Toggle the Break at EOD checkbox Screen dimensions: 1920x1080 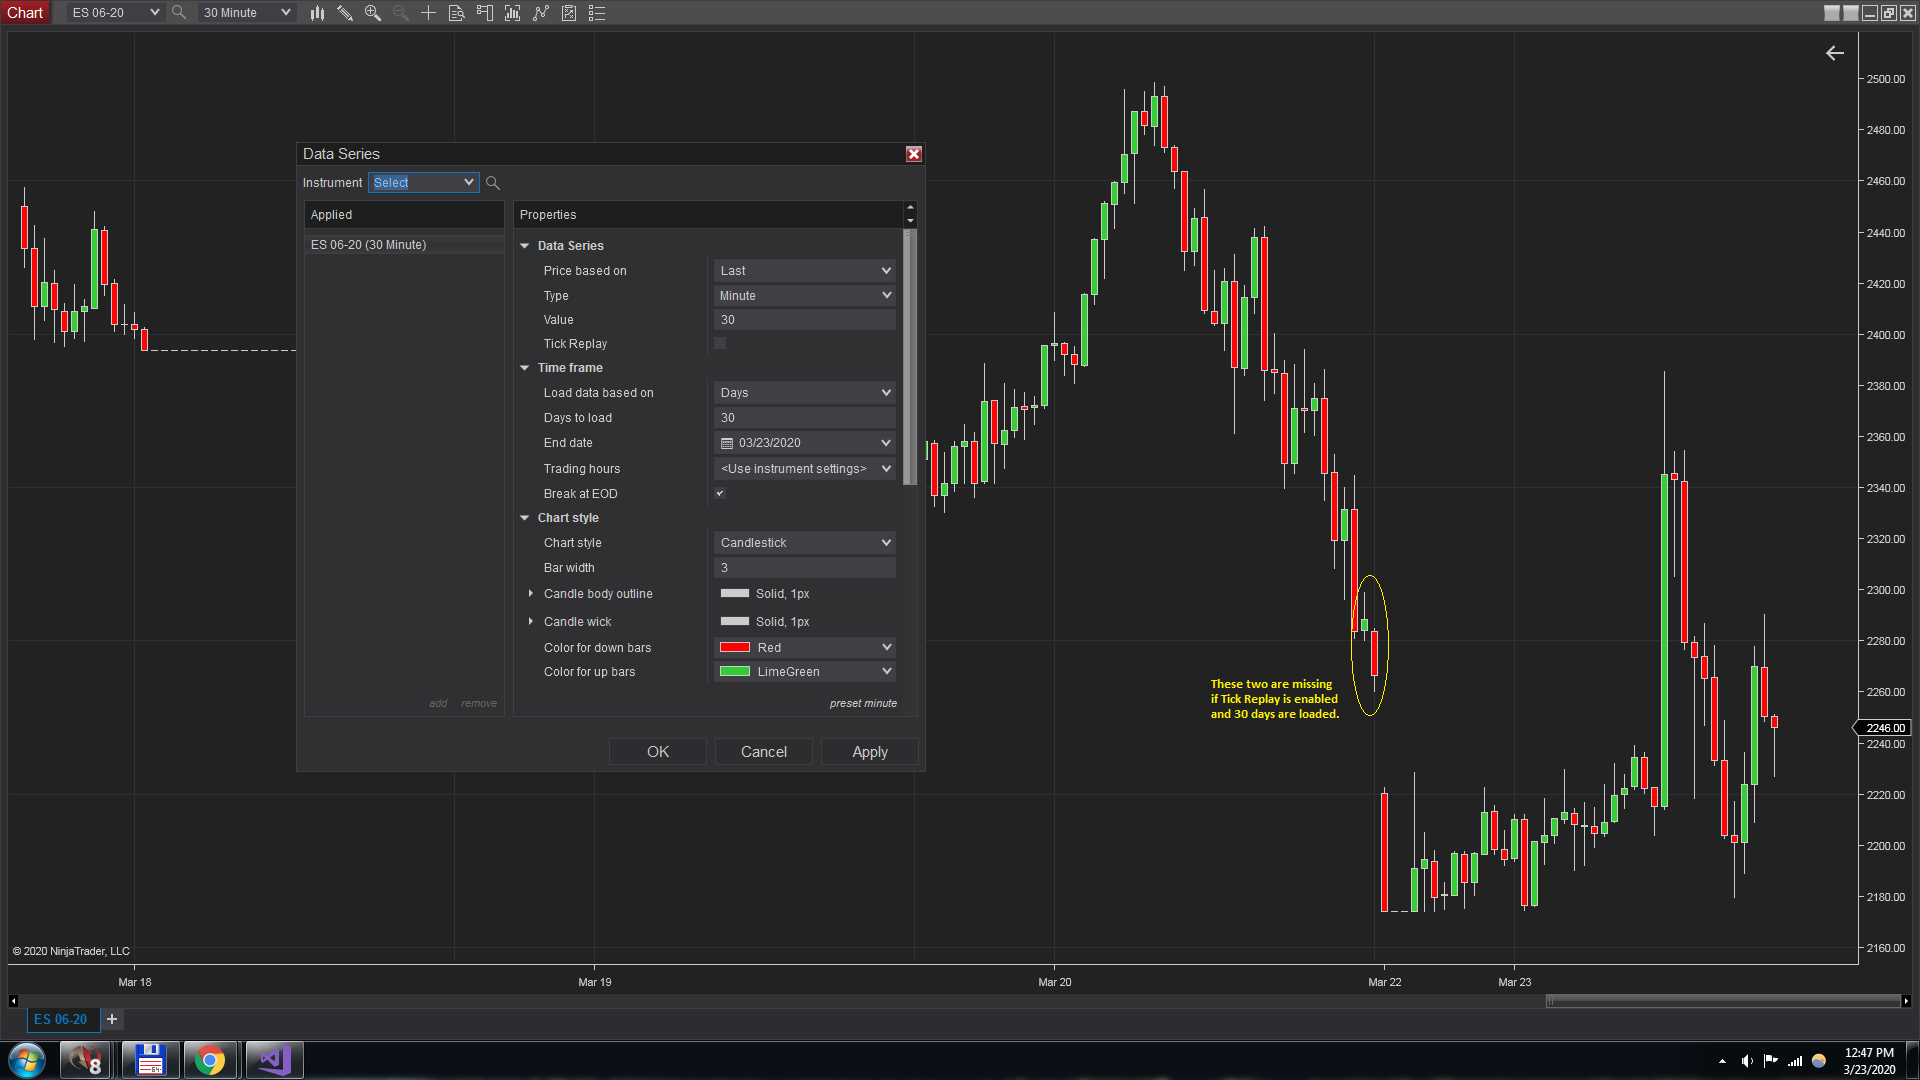click(x=720, y=494)
